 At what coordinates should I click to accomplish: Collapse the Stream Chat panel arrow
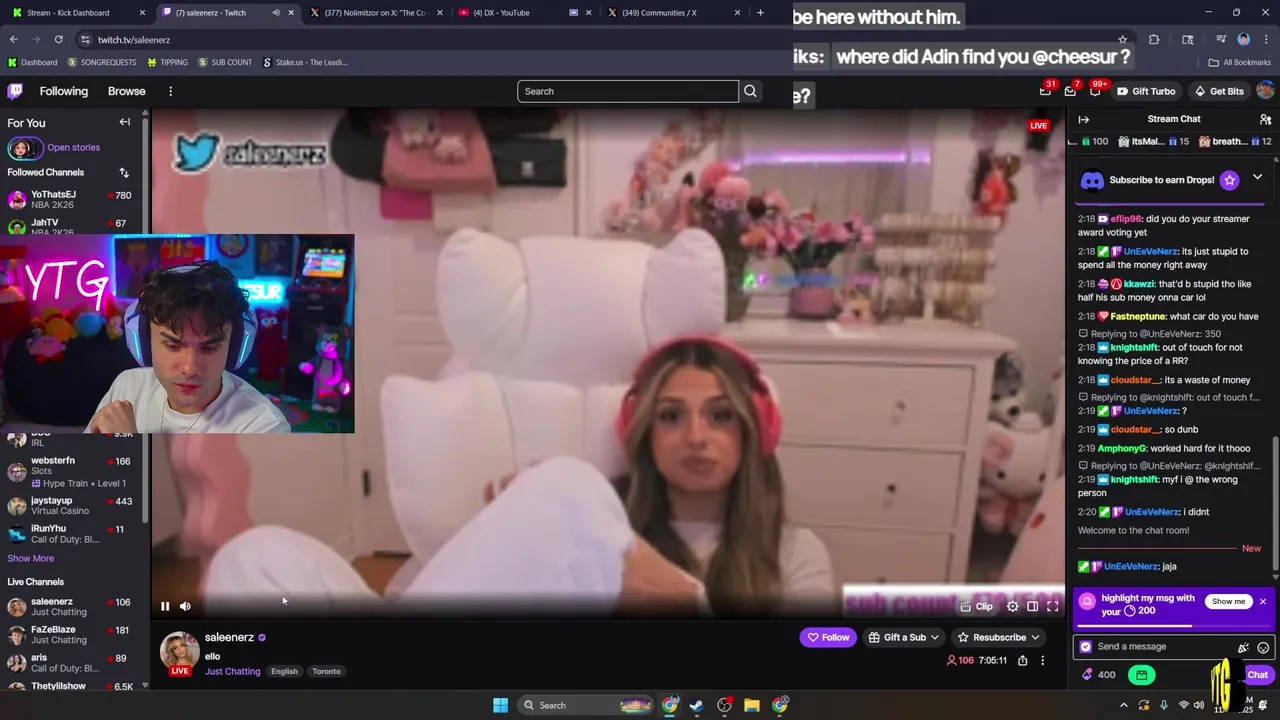(x=1083, y=119)
